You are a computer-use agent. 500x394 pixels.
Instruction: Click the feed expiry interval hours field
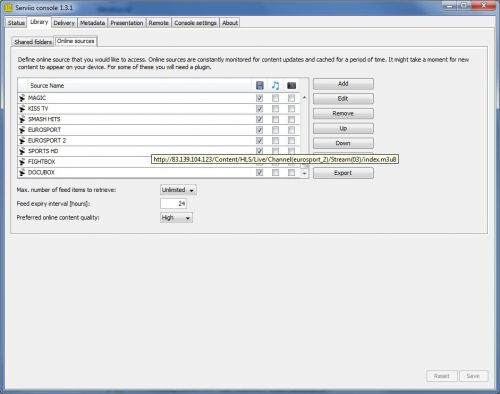click(x=173, y=204)
